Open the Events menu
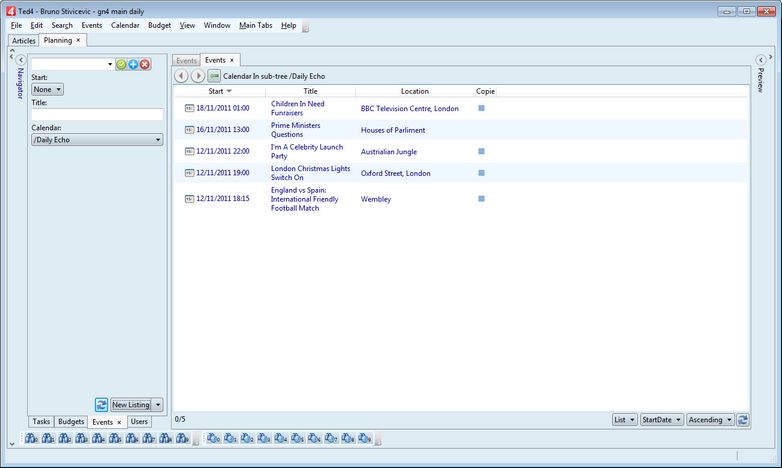The height and width of the screenshot is (468, 782). (x=92, y=25)
